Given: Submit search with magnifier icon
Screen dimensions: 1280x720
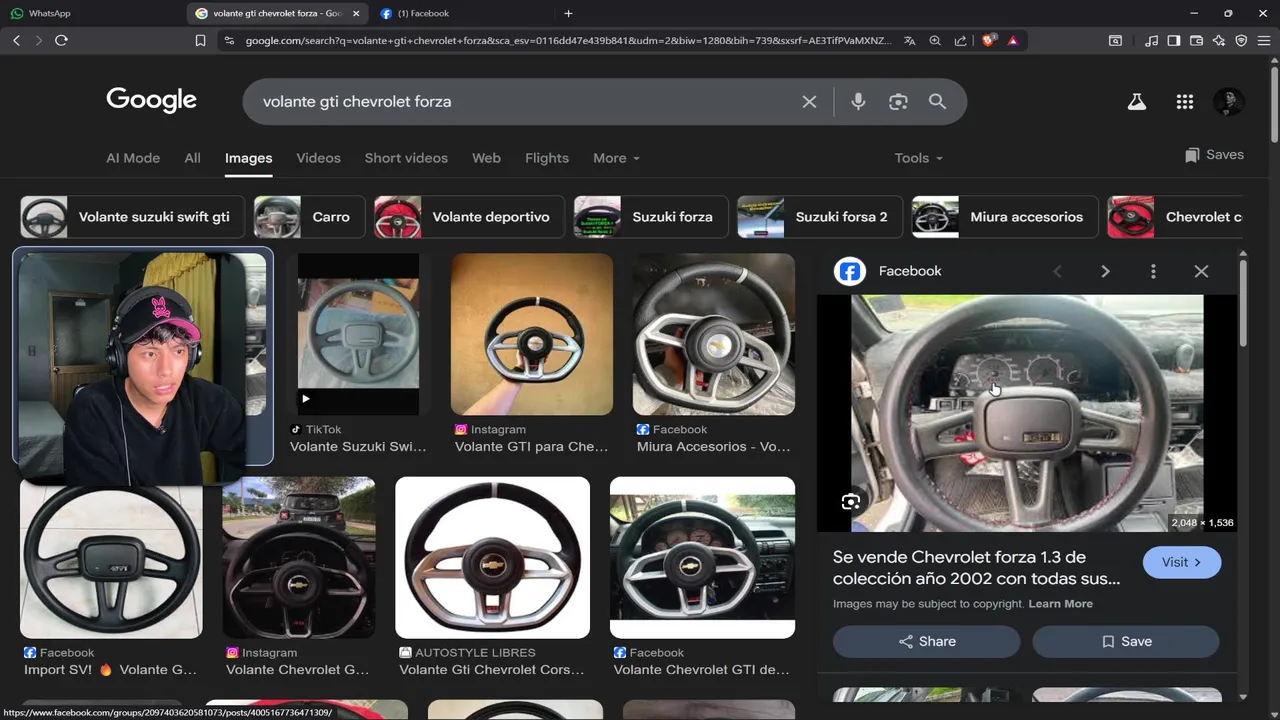Looking at the screenshot, I should click(x=937, y=101).
